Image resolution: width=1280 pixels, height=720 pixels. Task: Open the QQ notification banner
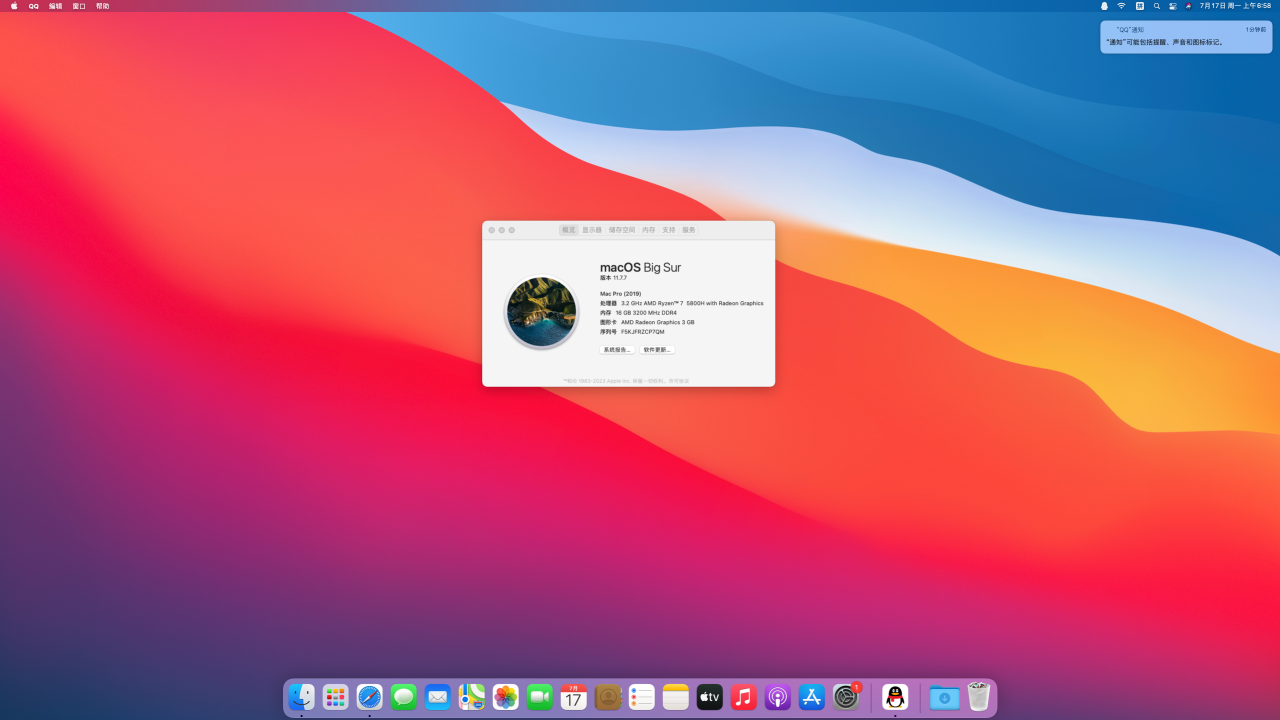(1186, 37)
